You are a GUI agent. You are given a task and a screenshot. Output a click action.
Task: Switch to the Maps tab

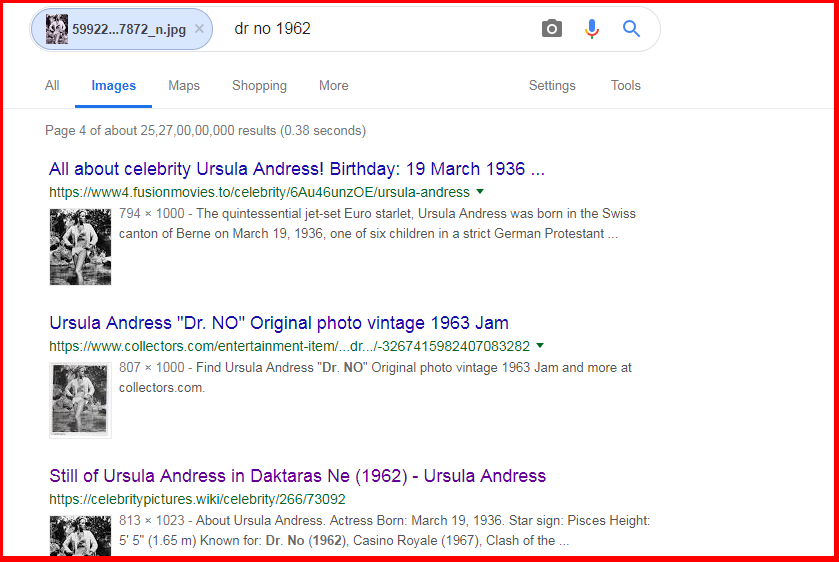(184, 86)
